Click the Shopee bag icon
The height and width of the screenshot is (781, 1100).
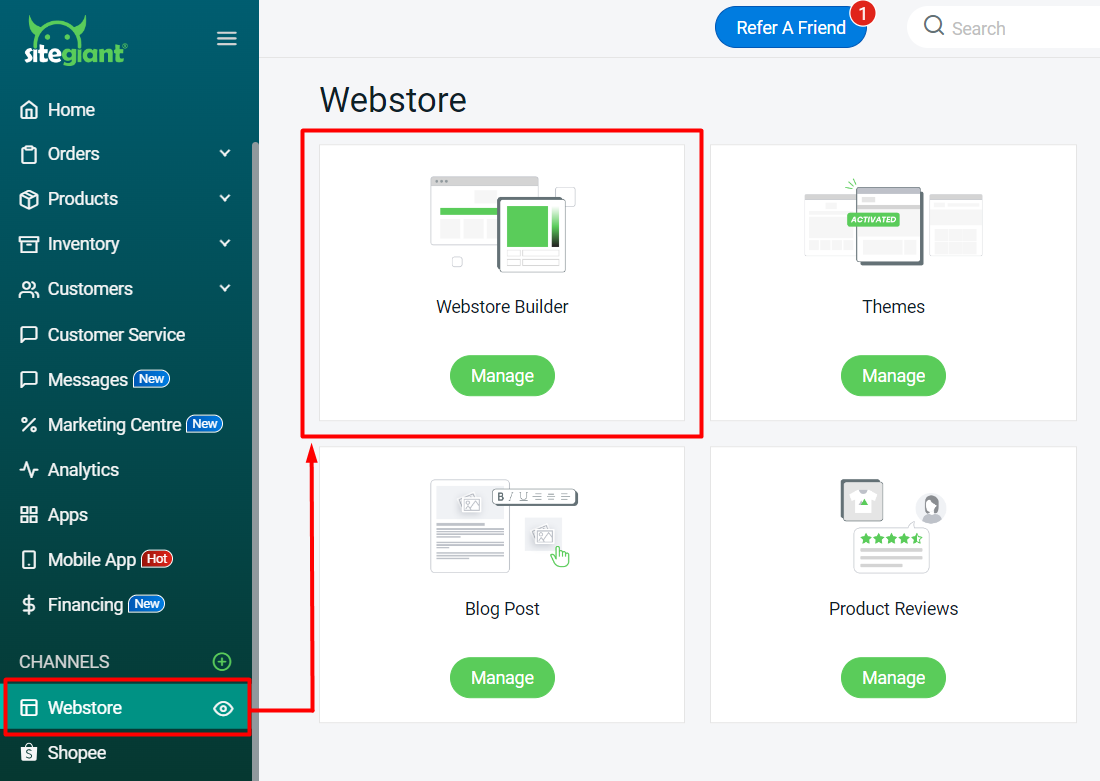pos(29,753)
